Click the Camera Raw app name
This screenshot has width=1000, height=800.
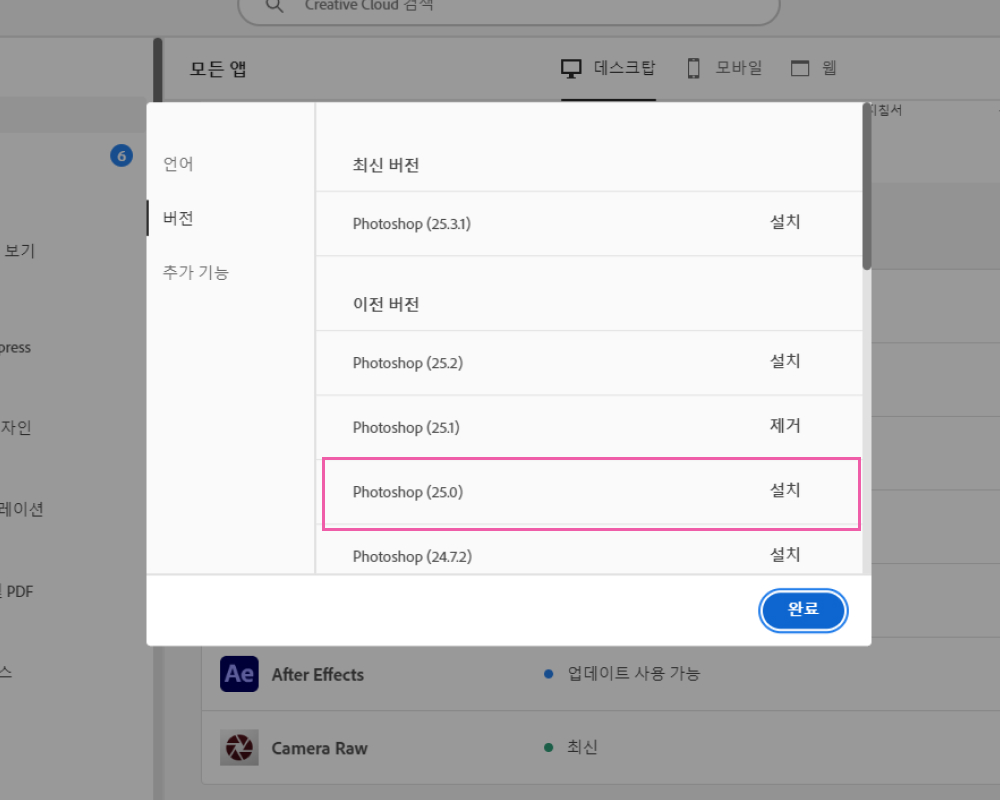320,748
